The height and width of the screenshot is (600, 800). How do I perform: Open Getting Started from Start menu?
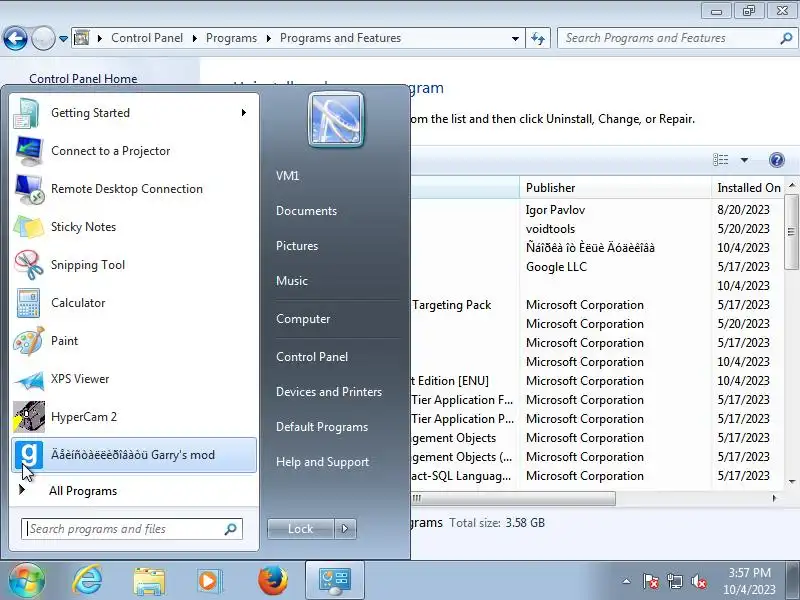click(x=134, y=113)
